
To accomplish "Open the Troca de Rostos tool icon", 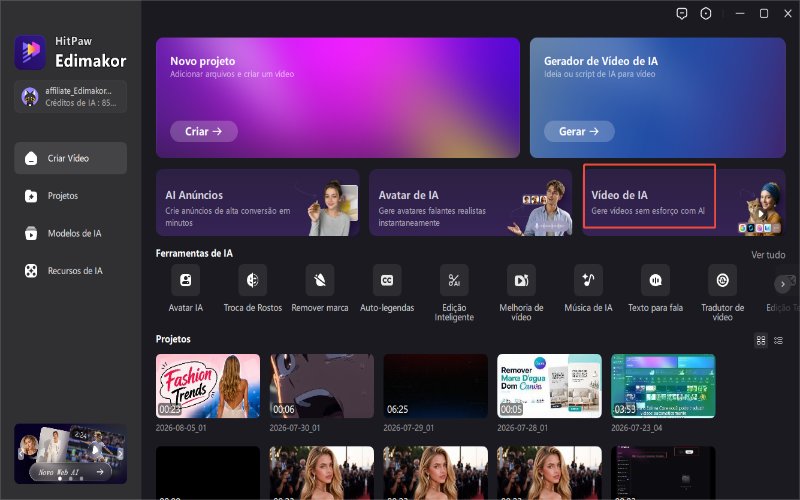I will click(253, 280).
